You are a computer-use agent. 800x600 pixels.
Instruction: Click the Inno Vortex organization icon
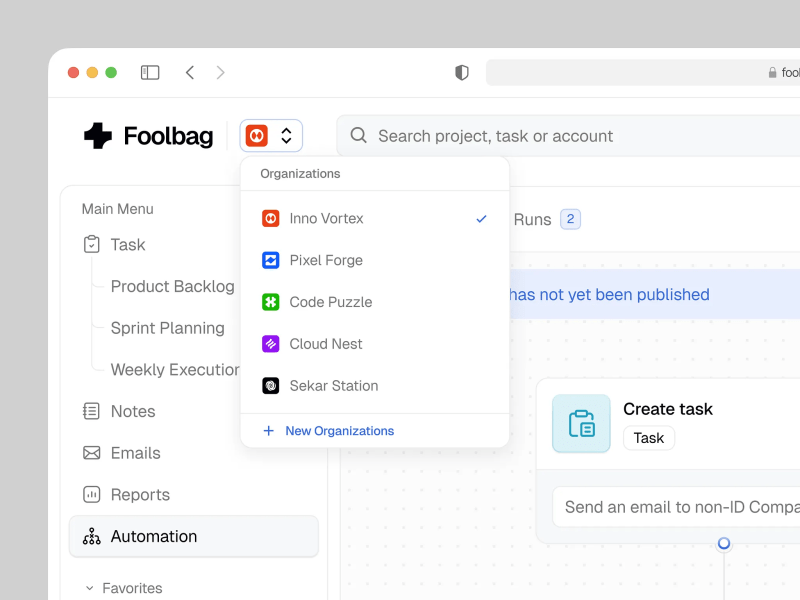coord(270,219)
